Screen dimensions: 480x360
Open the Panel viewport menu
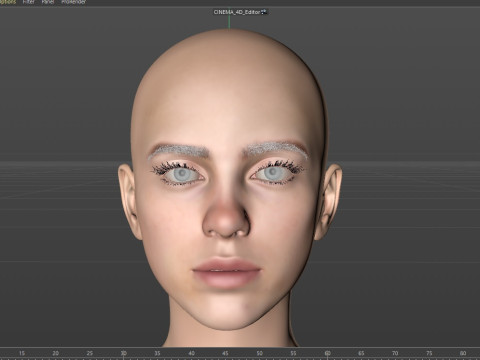(48, 2)
